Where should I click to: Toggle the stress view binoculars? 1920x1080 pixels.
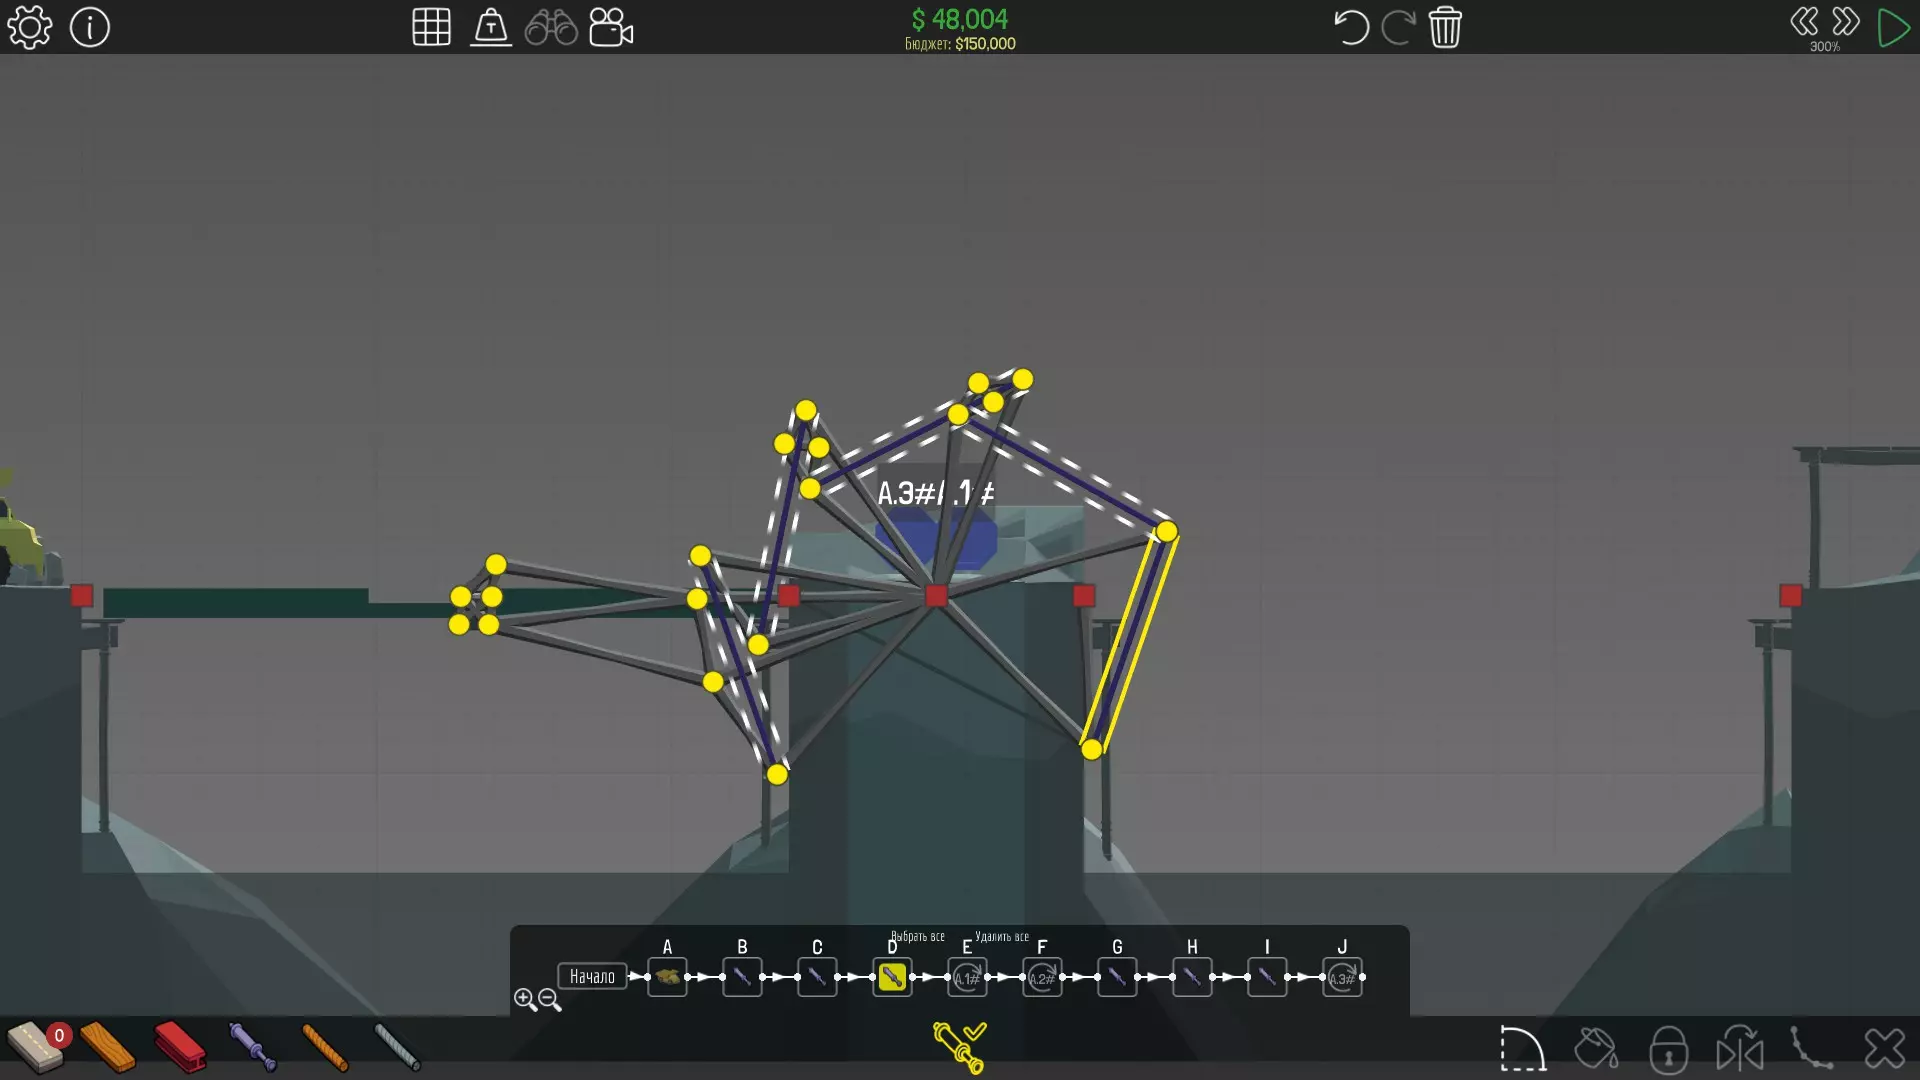tap(551, 27)
